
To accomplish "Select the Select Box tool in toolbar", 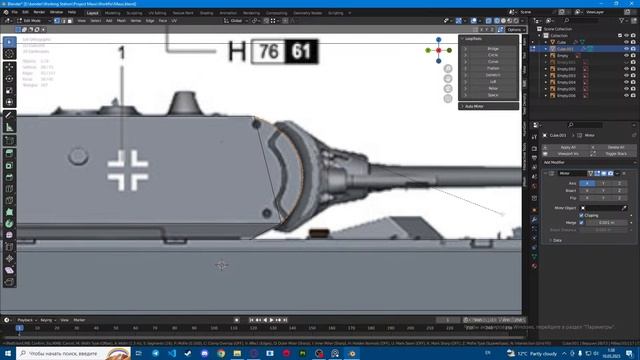I will click(x=9, y=42).
